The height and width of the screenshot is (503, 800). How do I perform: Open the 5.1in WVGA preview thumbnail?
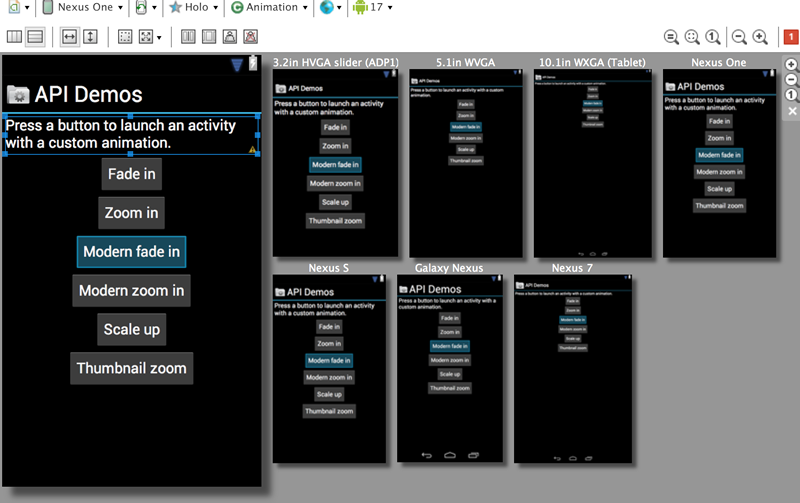[x=466, y=163]
